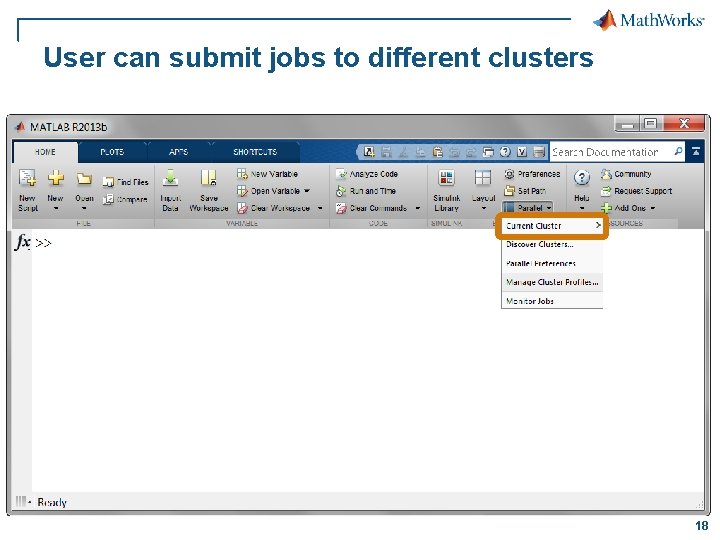
Task: Open the Simulink Library
Action: [x=446, y=190]
